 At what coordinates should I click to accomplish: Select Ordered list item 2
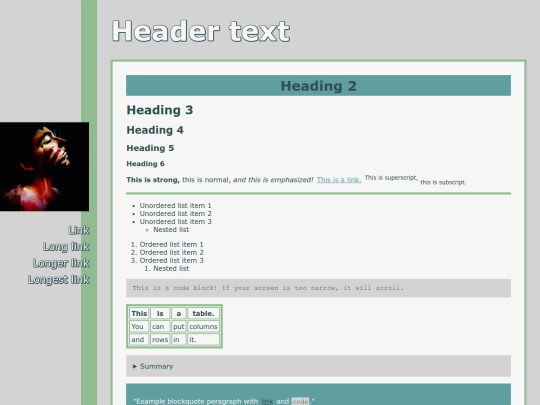point(172,252)
